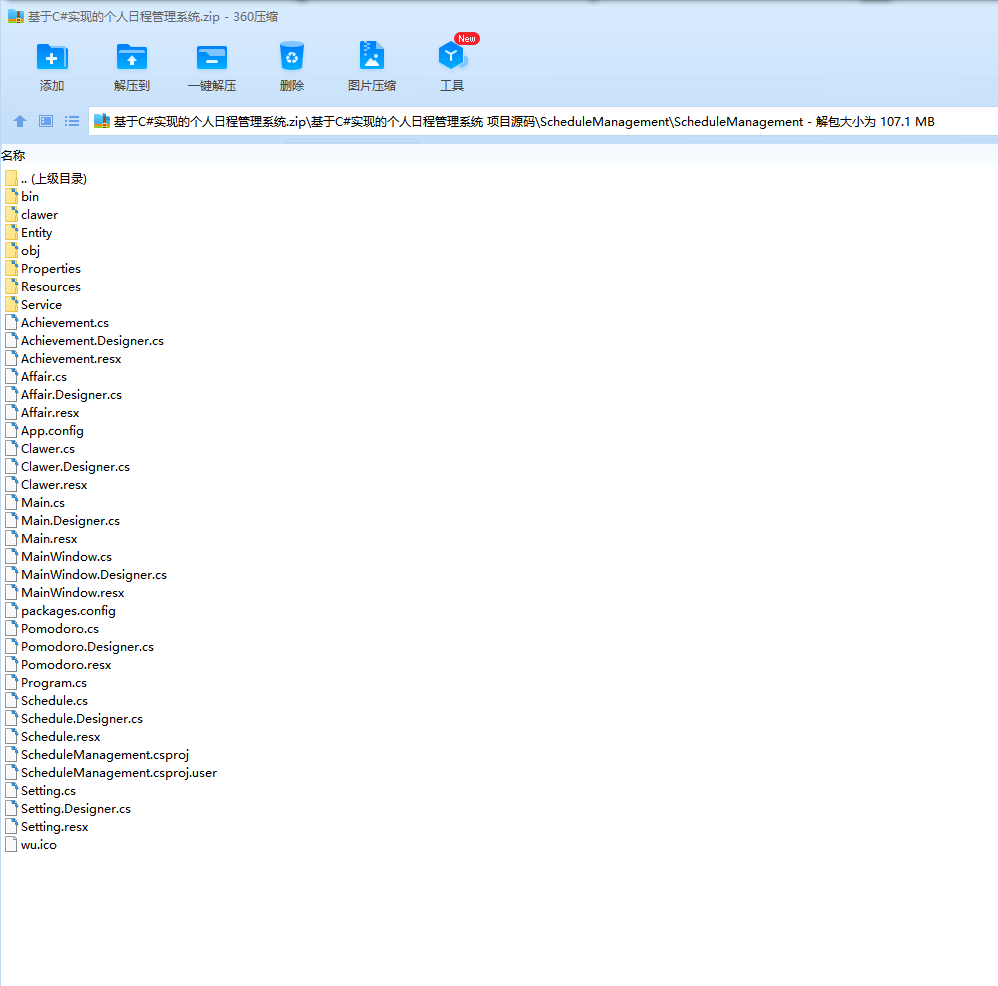This screenshot has height=986, width=998.
Task: Select MainWindow.Designer.cs file
Action: (86, 575)
